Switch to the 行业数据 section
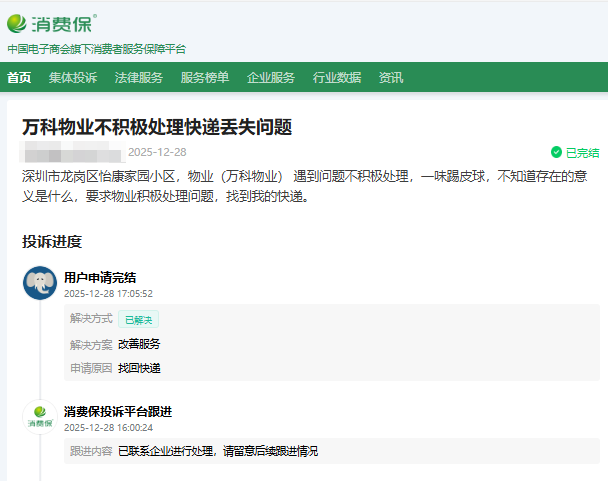 pyautogui.click(x=337, y=78)
